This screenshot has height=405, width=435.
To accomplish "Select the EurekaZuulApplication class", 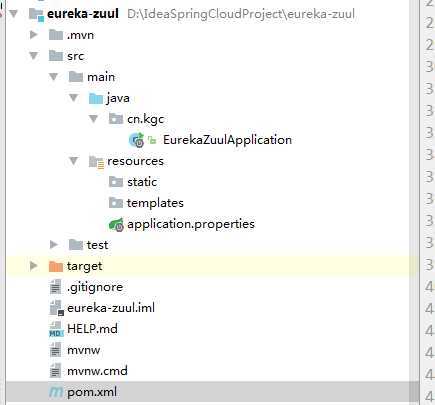I will [x=227, y=140].
